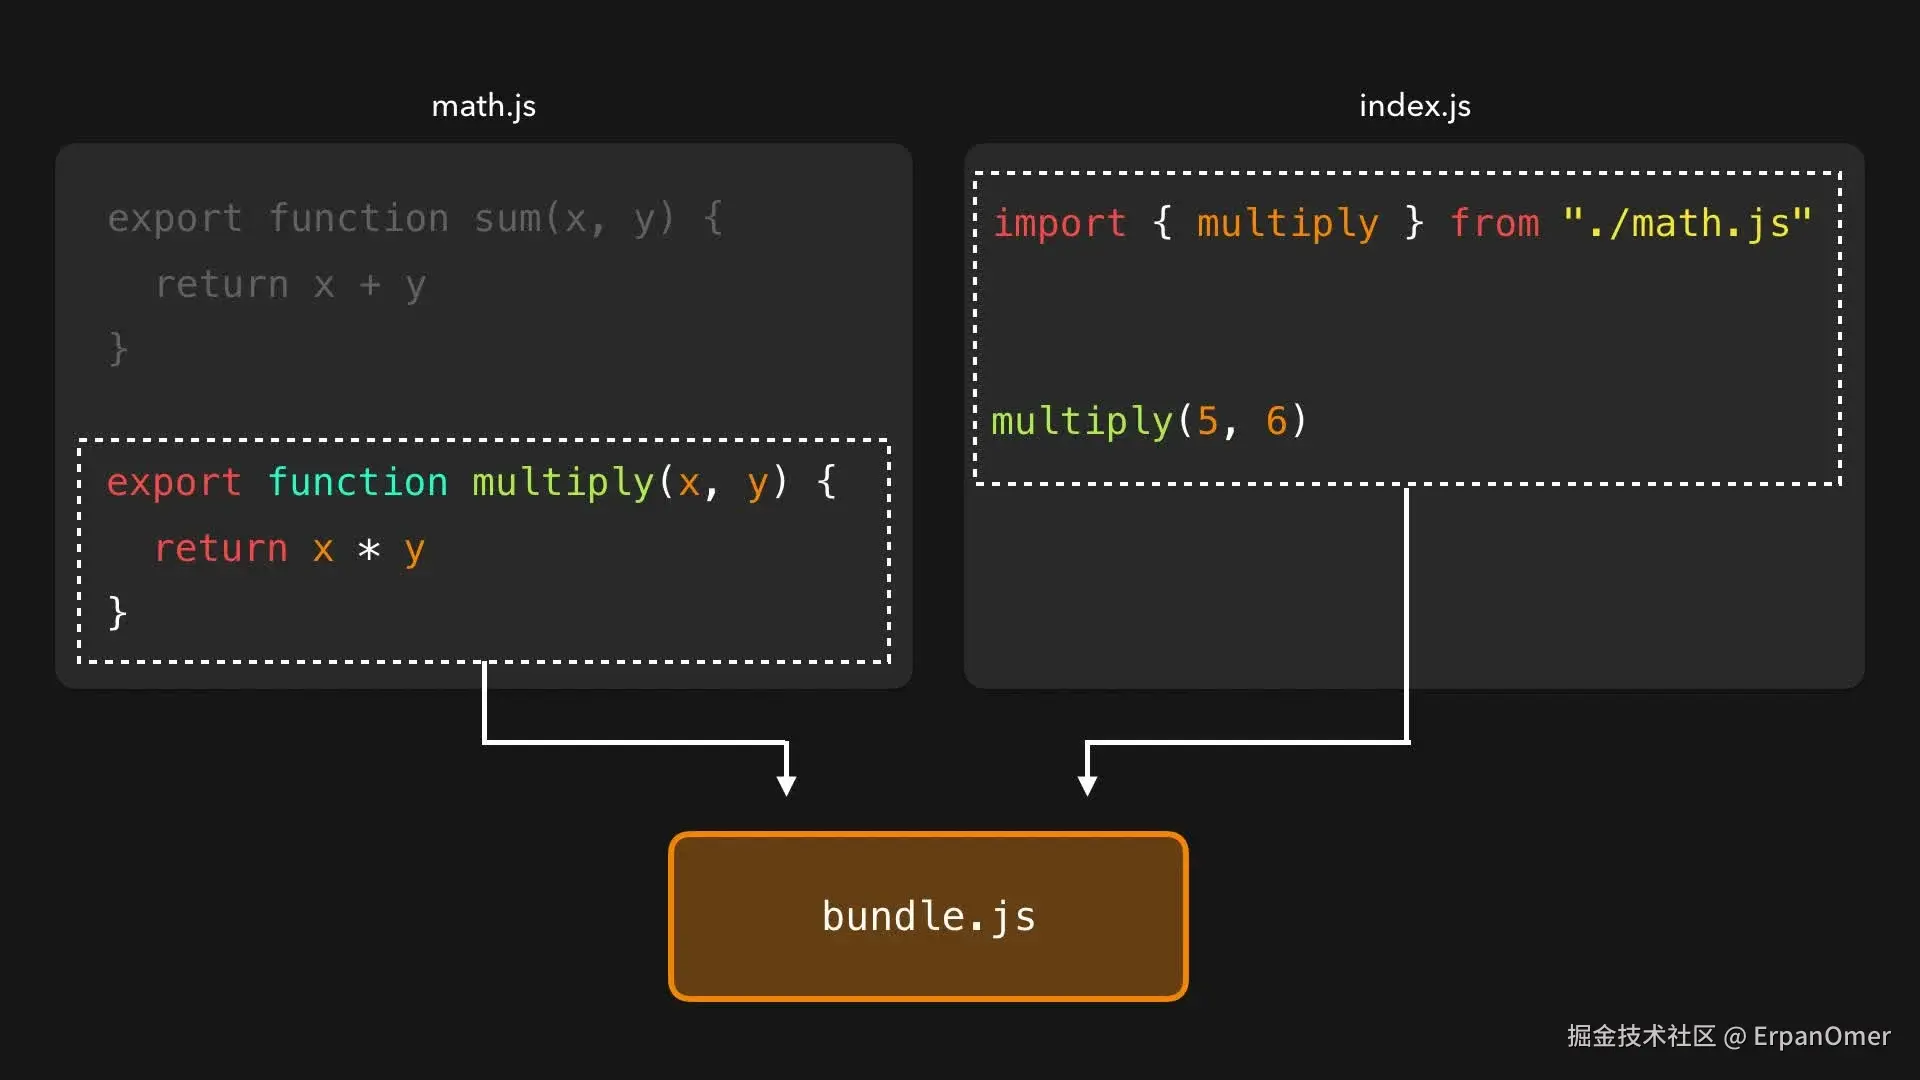Click the closing brace of multiply function

(117, 612)
